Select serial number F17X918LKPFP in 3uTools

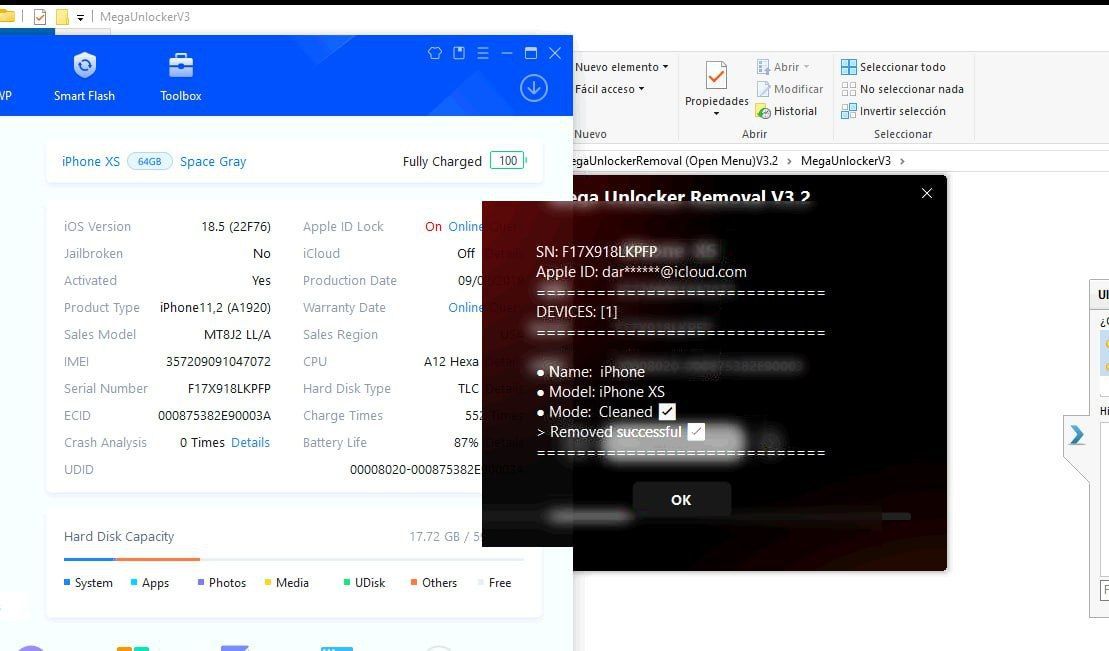pos(229,388)
